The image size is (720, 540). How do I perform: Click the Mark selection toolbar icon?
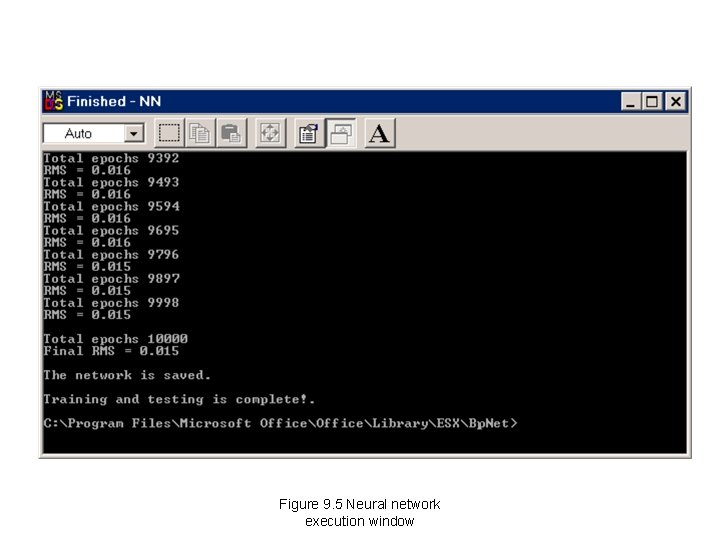[169, 133]
